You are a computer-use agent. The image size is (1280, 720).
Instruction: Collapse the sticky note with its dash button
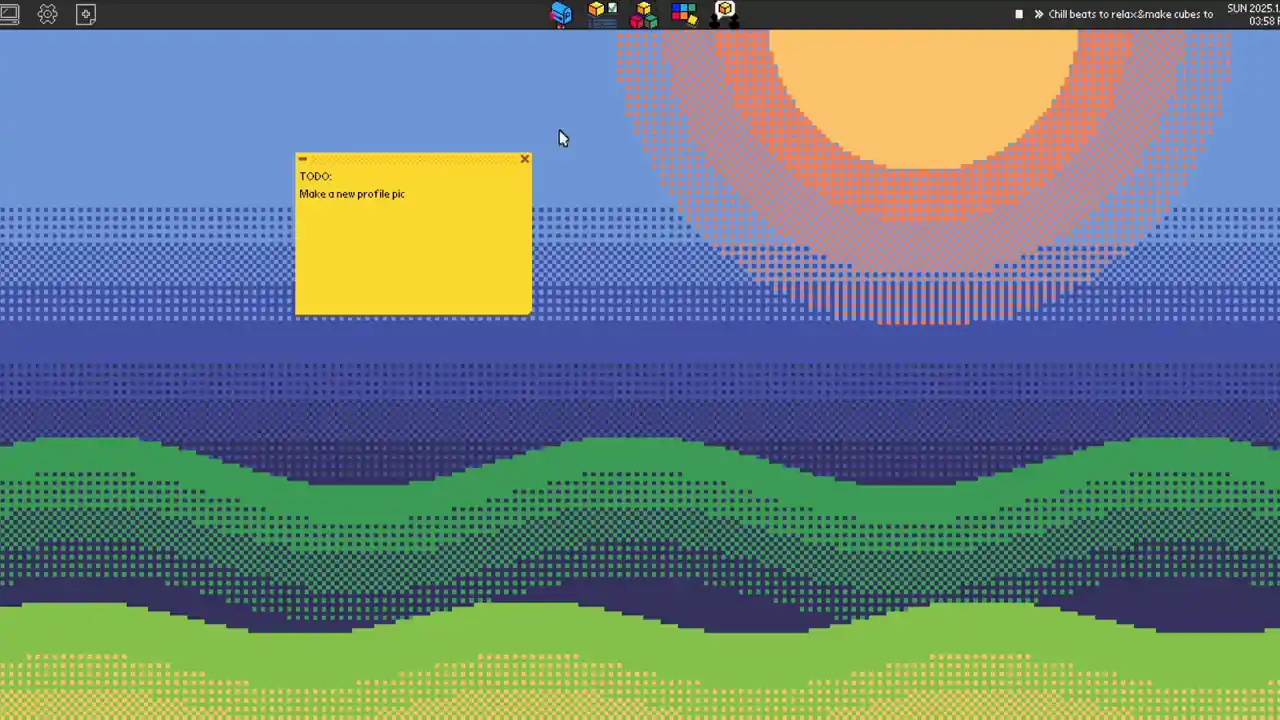[302, 159]
